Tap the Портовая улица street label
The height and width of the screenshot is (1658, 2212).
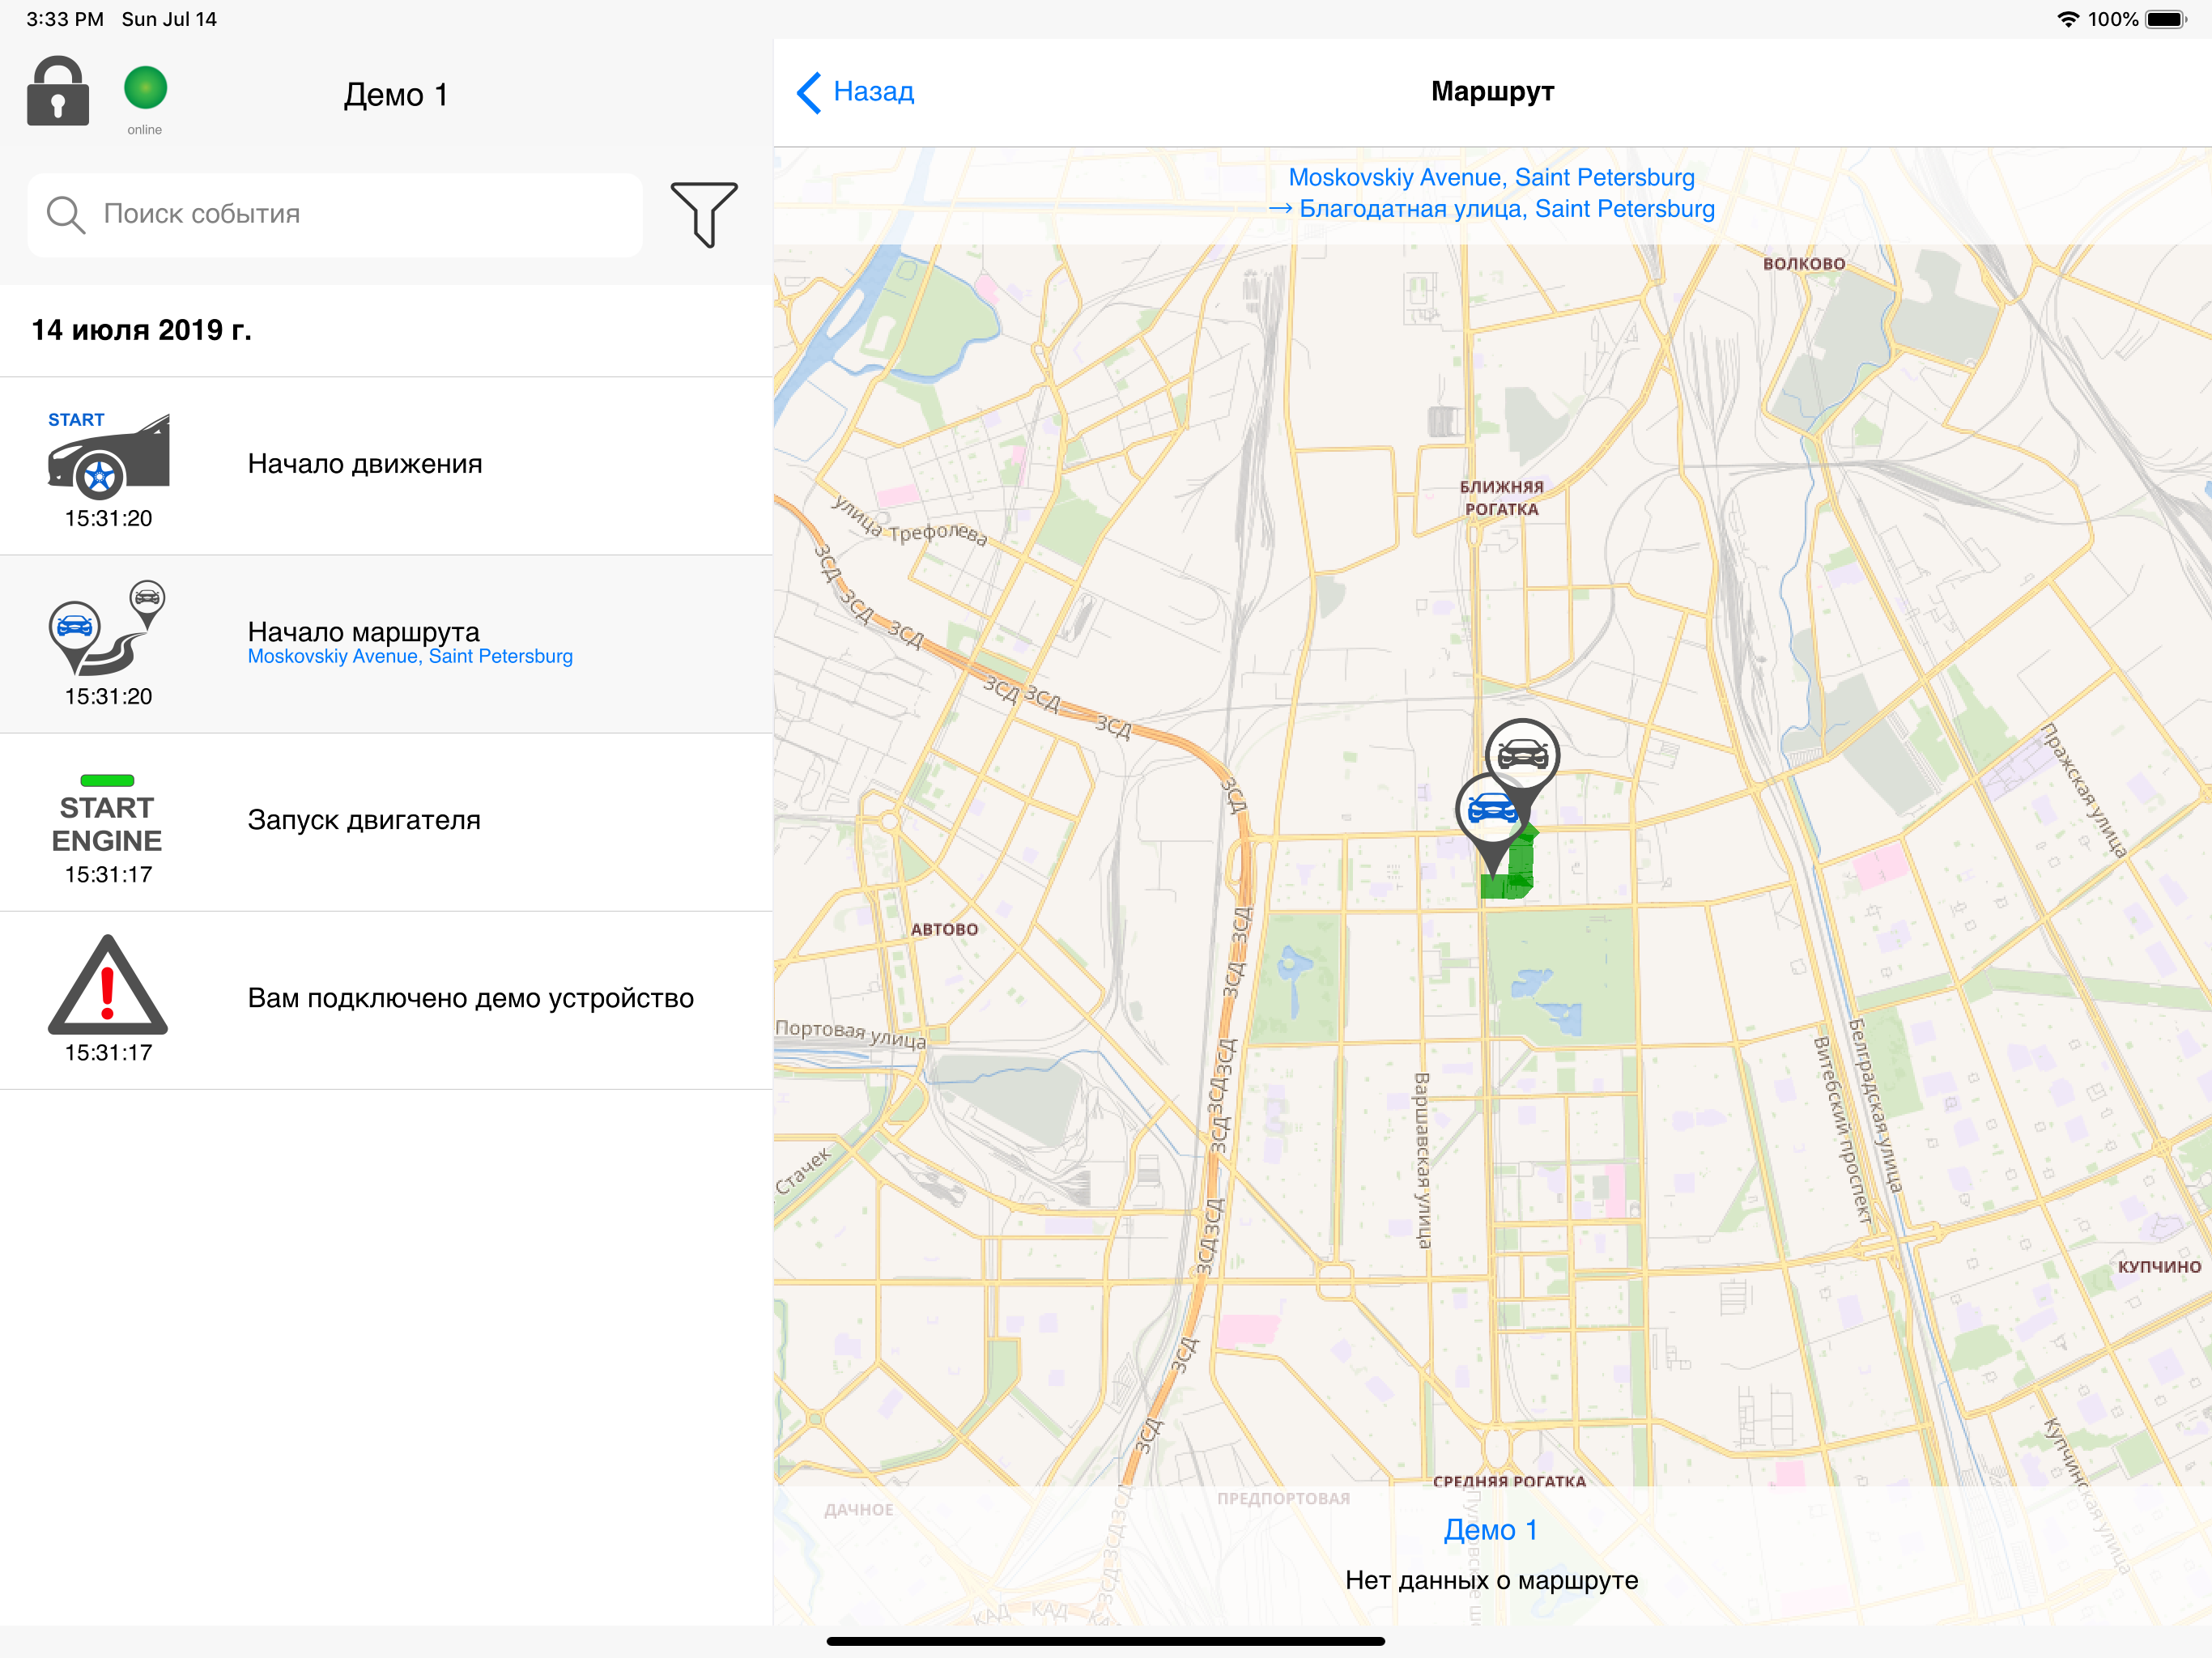coord(851,1033)
